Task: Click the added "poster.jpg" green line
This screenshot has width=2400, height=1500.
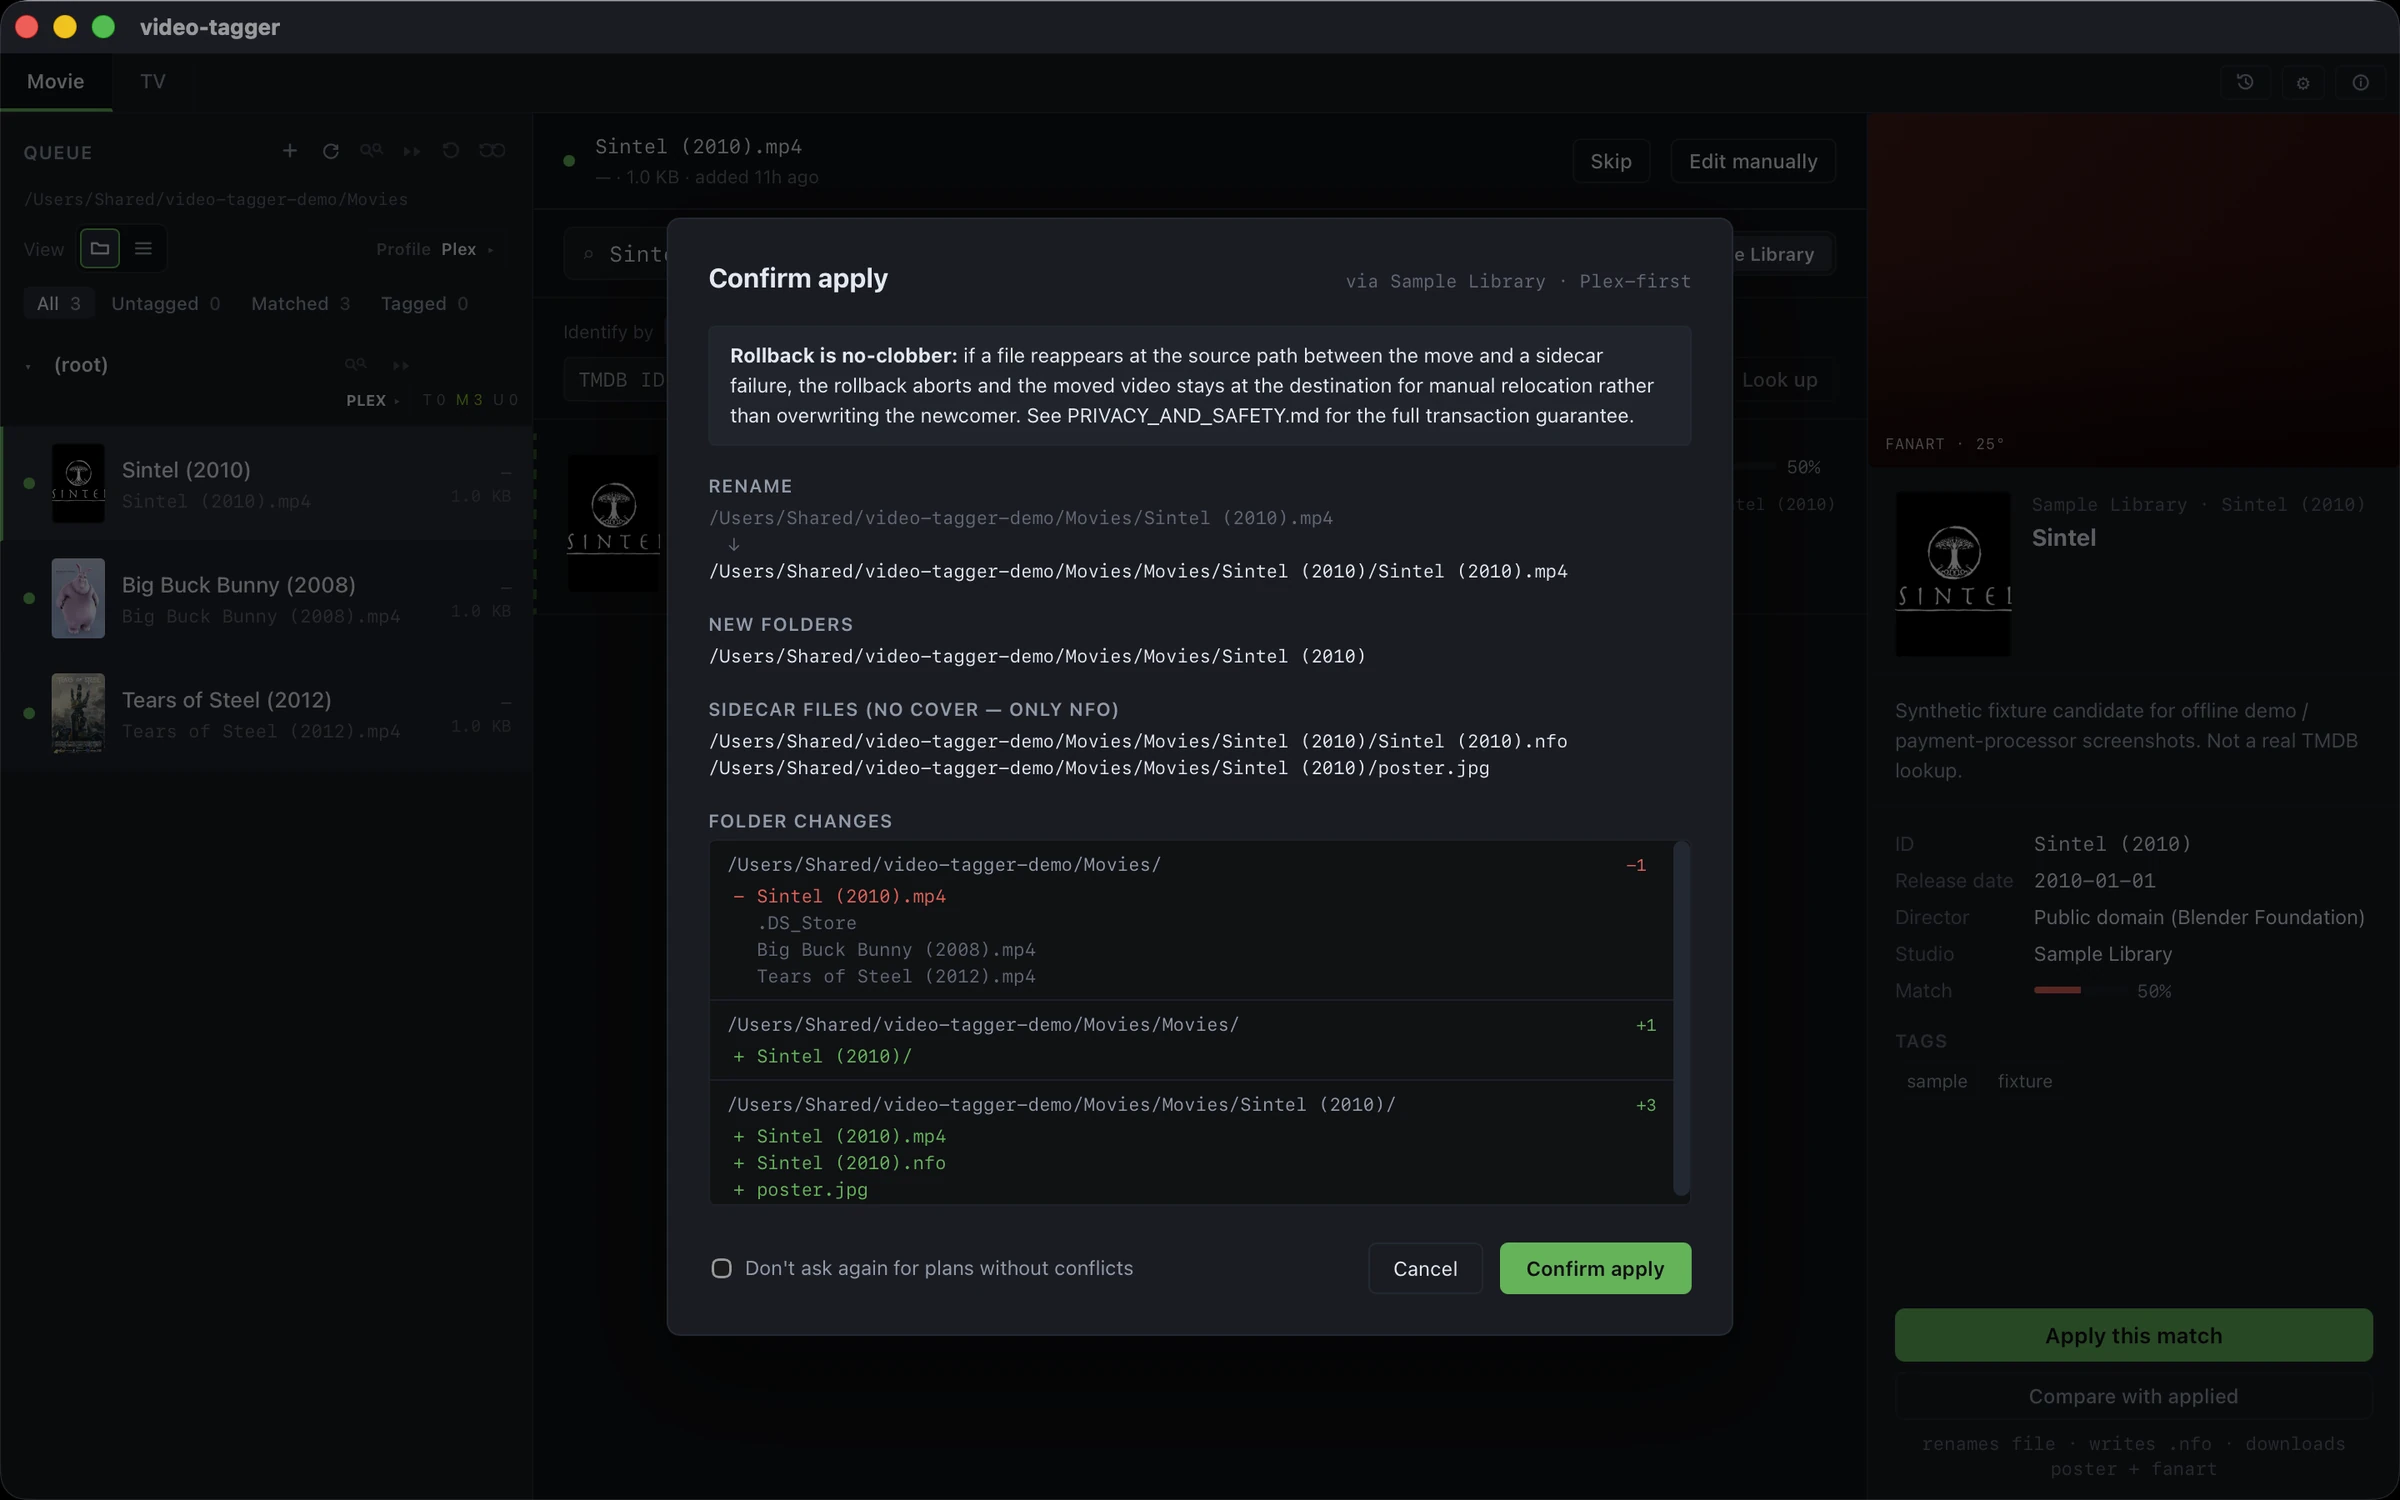Action: point(801,1190)
